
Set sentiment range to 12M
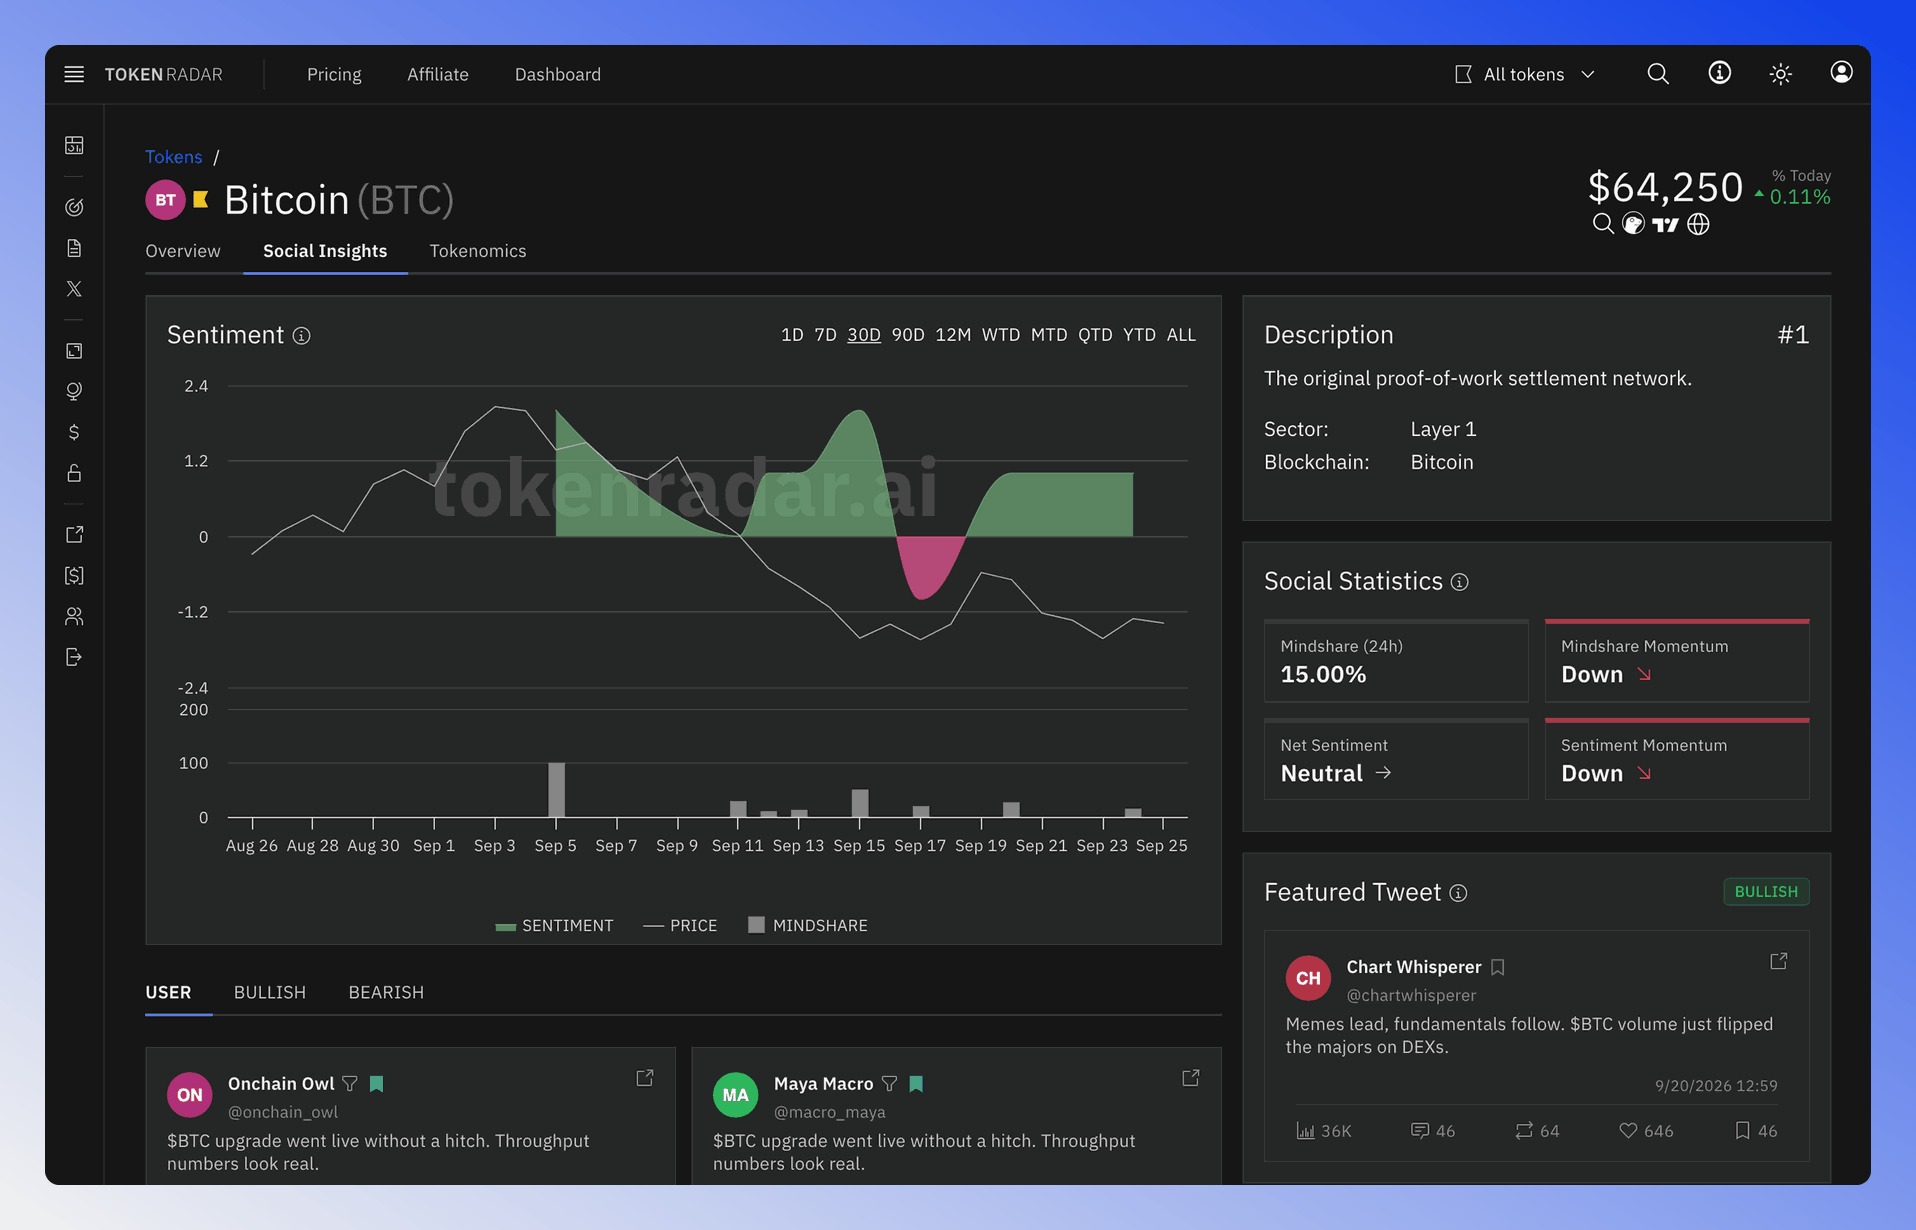tap(953, 335)
